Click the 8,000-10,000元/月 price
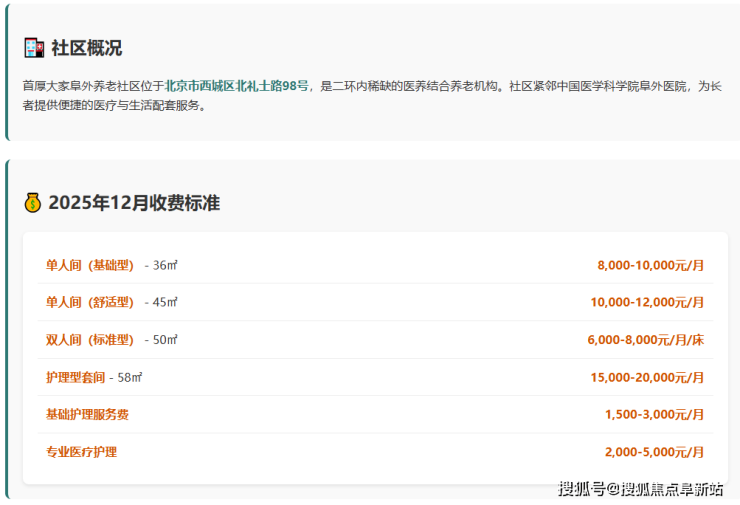Viewport: 740px width, 505px height. click(x=650, y=265)
